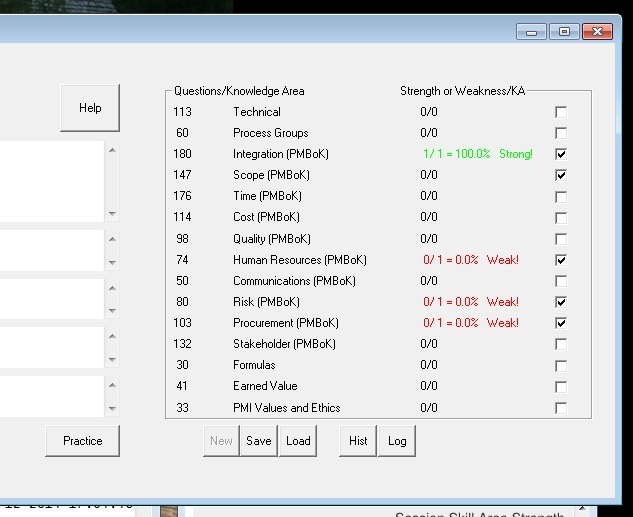Click the first white text box

coord(52,181)
